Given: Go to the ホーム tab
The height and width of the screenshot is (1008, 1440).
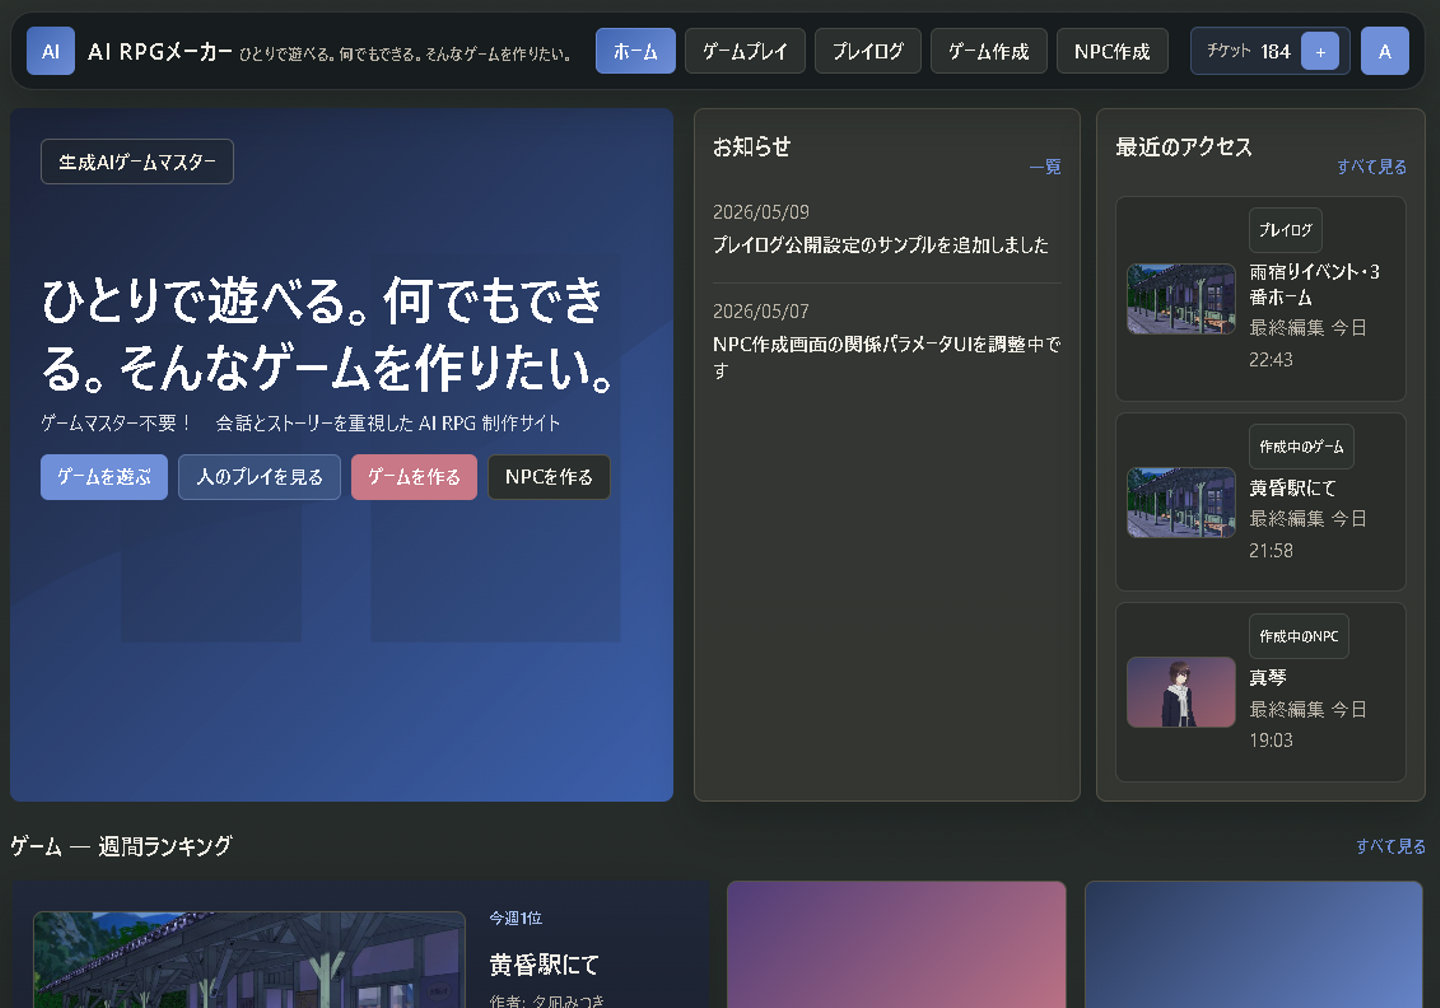Looking at the screenshot, I should click(636, 51).
